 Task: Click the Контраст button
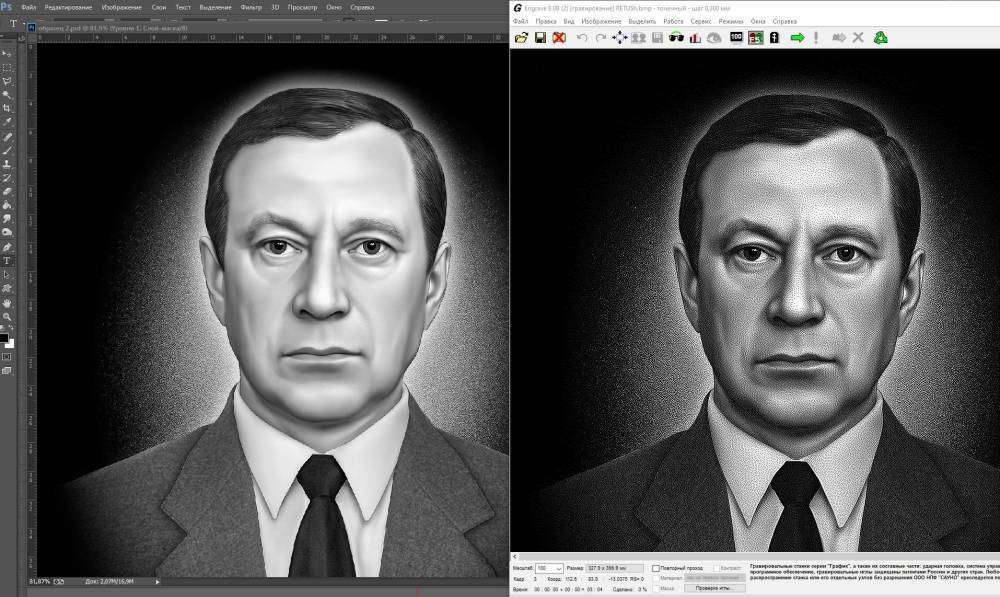coord(728,568)
